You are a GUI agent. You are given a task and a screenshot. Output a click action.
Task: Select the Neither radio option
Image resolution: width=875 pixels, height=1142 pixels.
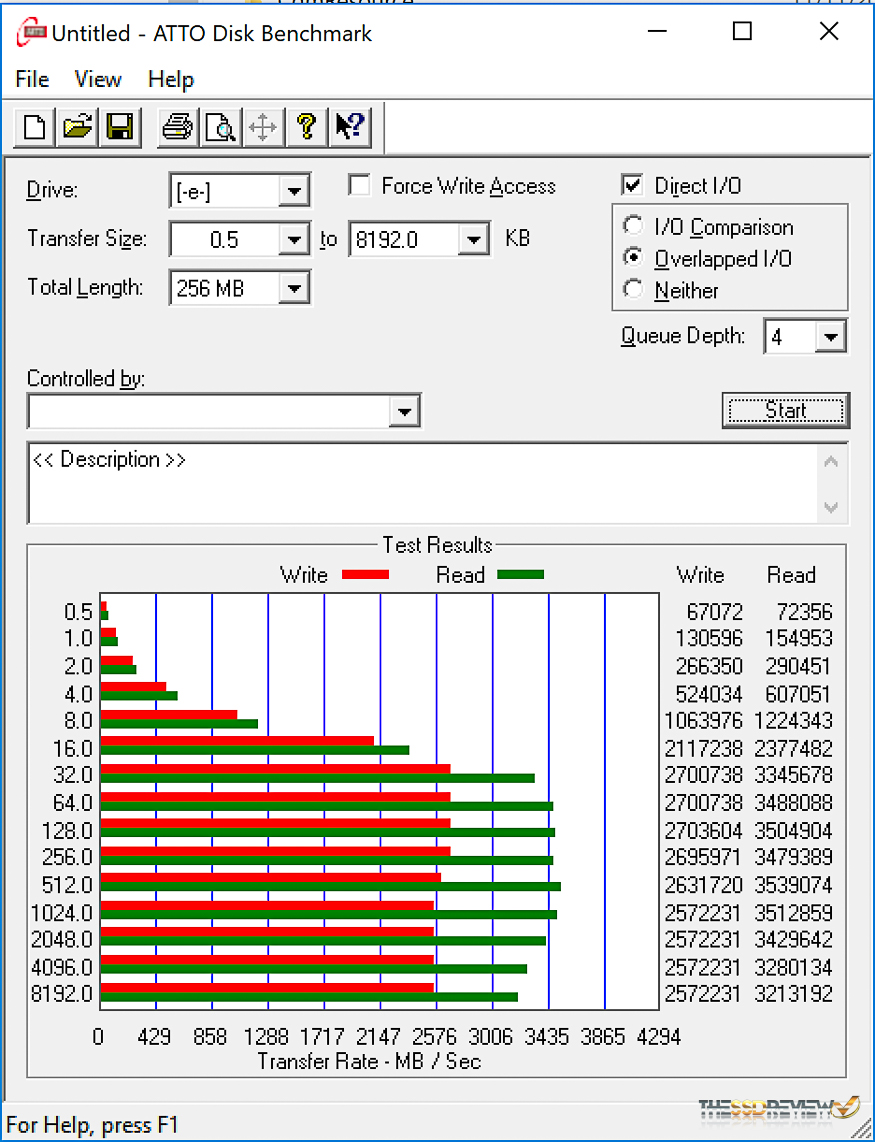[x=634, y=290]
